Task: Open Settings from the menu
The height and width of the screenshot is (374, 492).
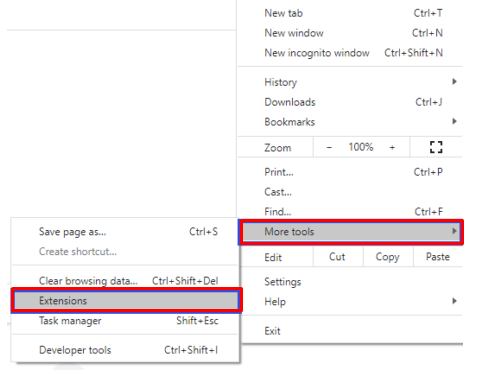Action: point(350,282)
